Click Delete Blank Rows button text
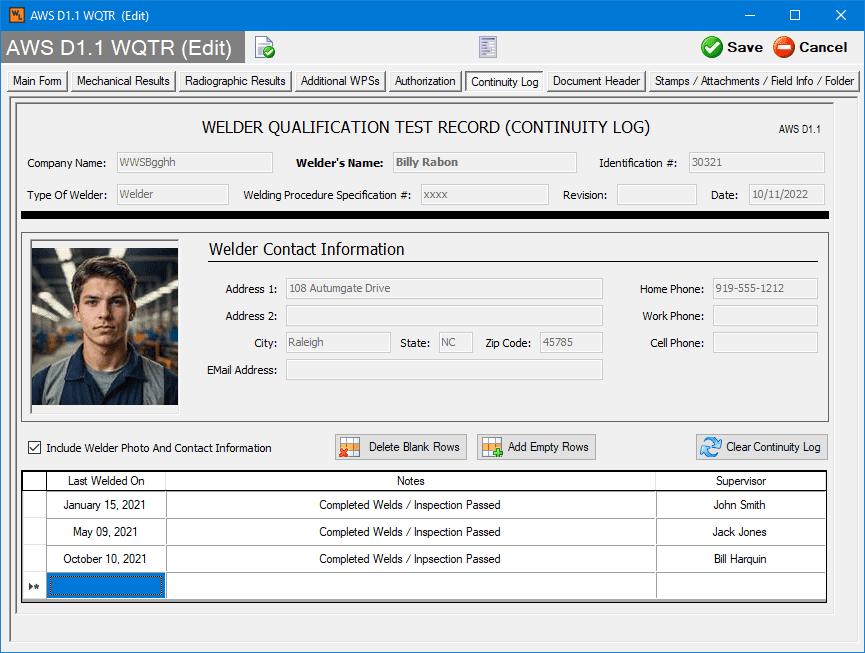The height and width of the screenshot is (653, 865). pos(414,447)
